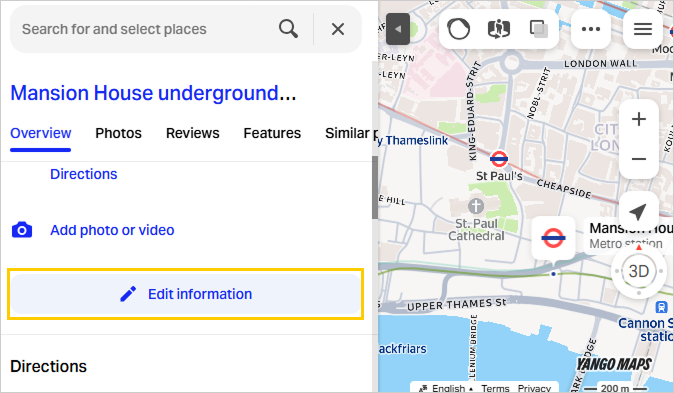Viewport: 674px width, 393px height.
Task: Click the Mansion House station pin on map
Action: coord(553,238)
